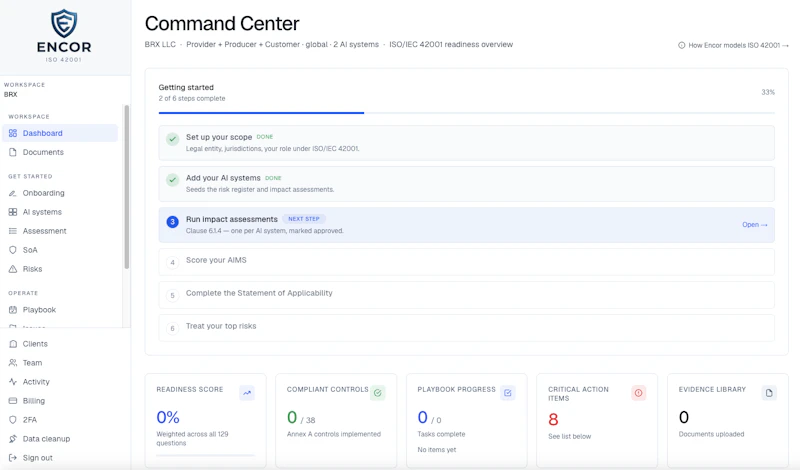This screenshot has height=470, width=800.
Task: Click the Onboarding pencil icon
Action: click(13, 193)
